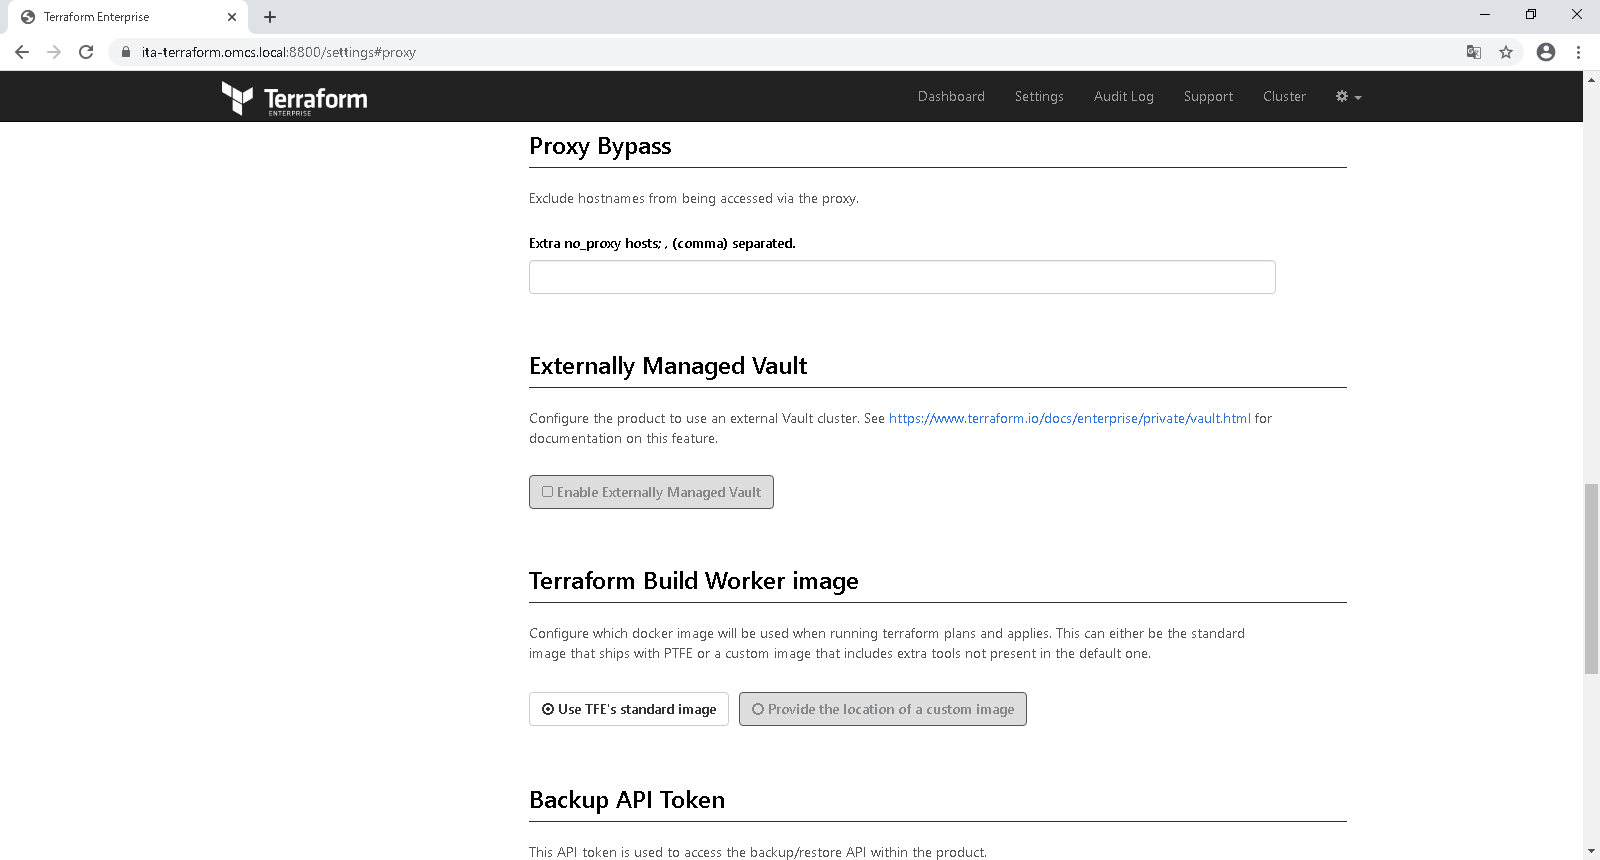Viewport: 1600px width, 860px height.
Task: Open the Settings nav item
Action: 1039,96
